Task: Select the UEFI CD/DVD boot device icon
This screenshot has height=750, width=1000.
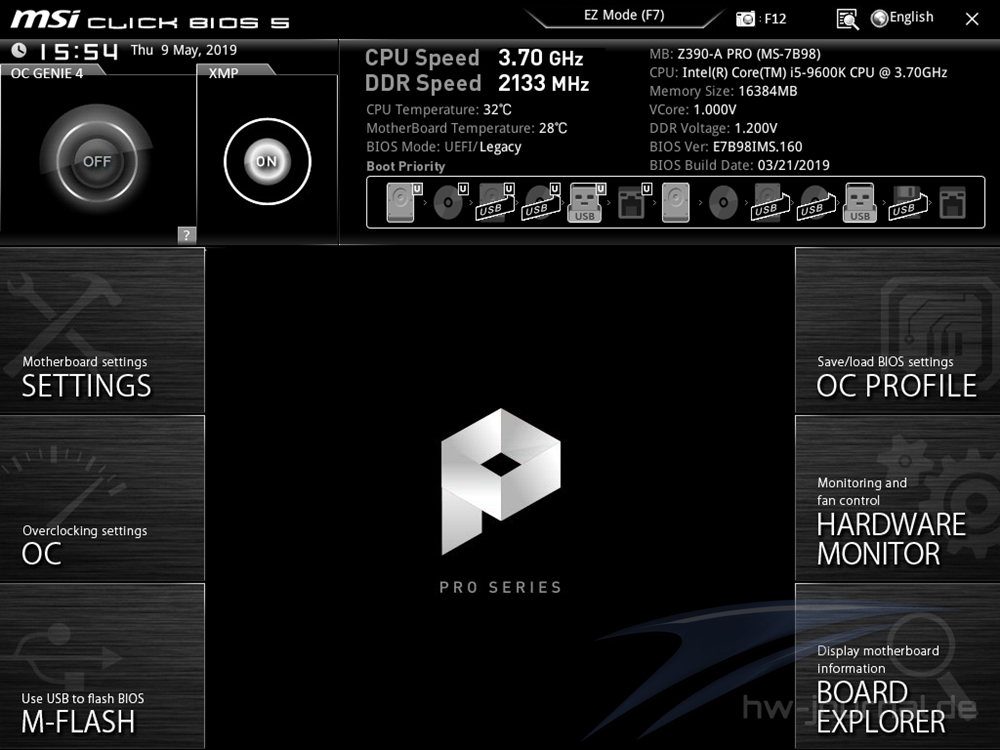Action: [x=450, y=203]
